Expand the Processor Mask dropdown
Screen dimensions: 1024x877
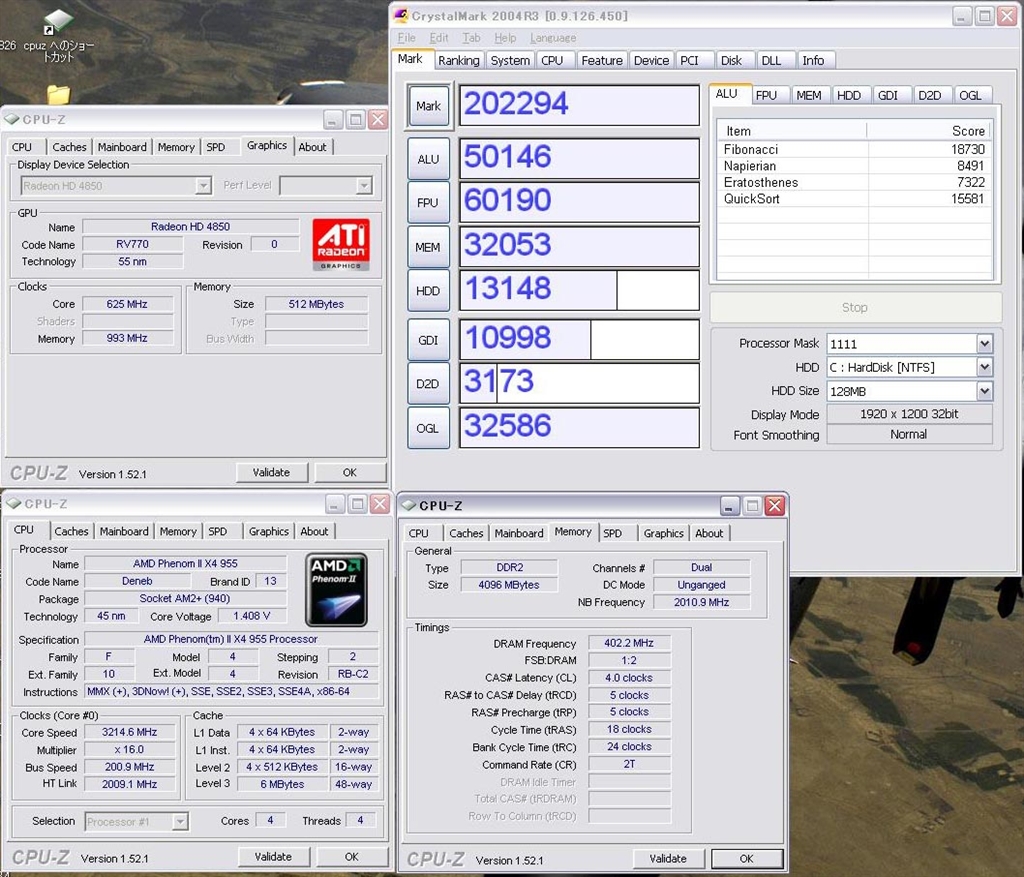[x=984, y=343]
